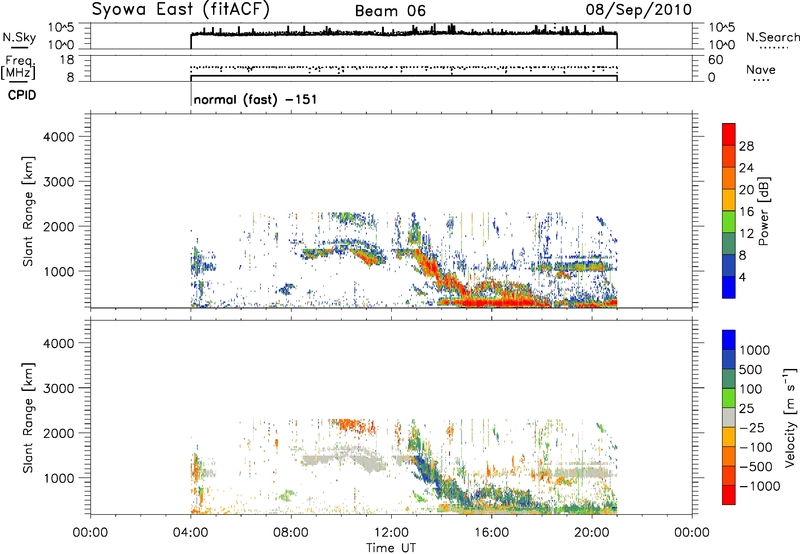Click the '16' Power colorbar value
The width and height of the screenshot is (800, 554).
coord(746,212)
